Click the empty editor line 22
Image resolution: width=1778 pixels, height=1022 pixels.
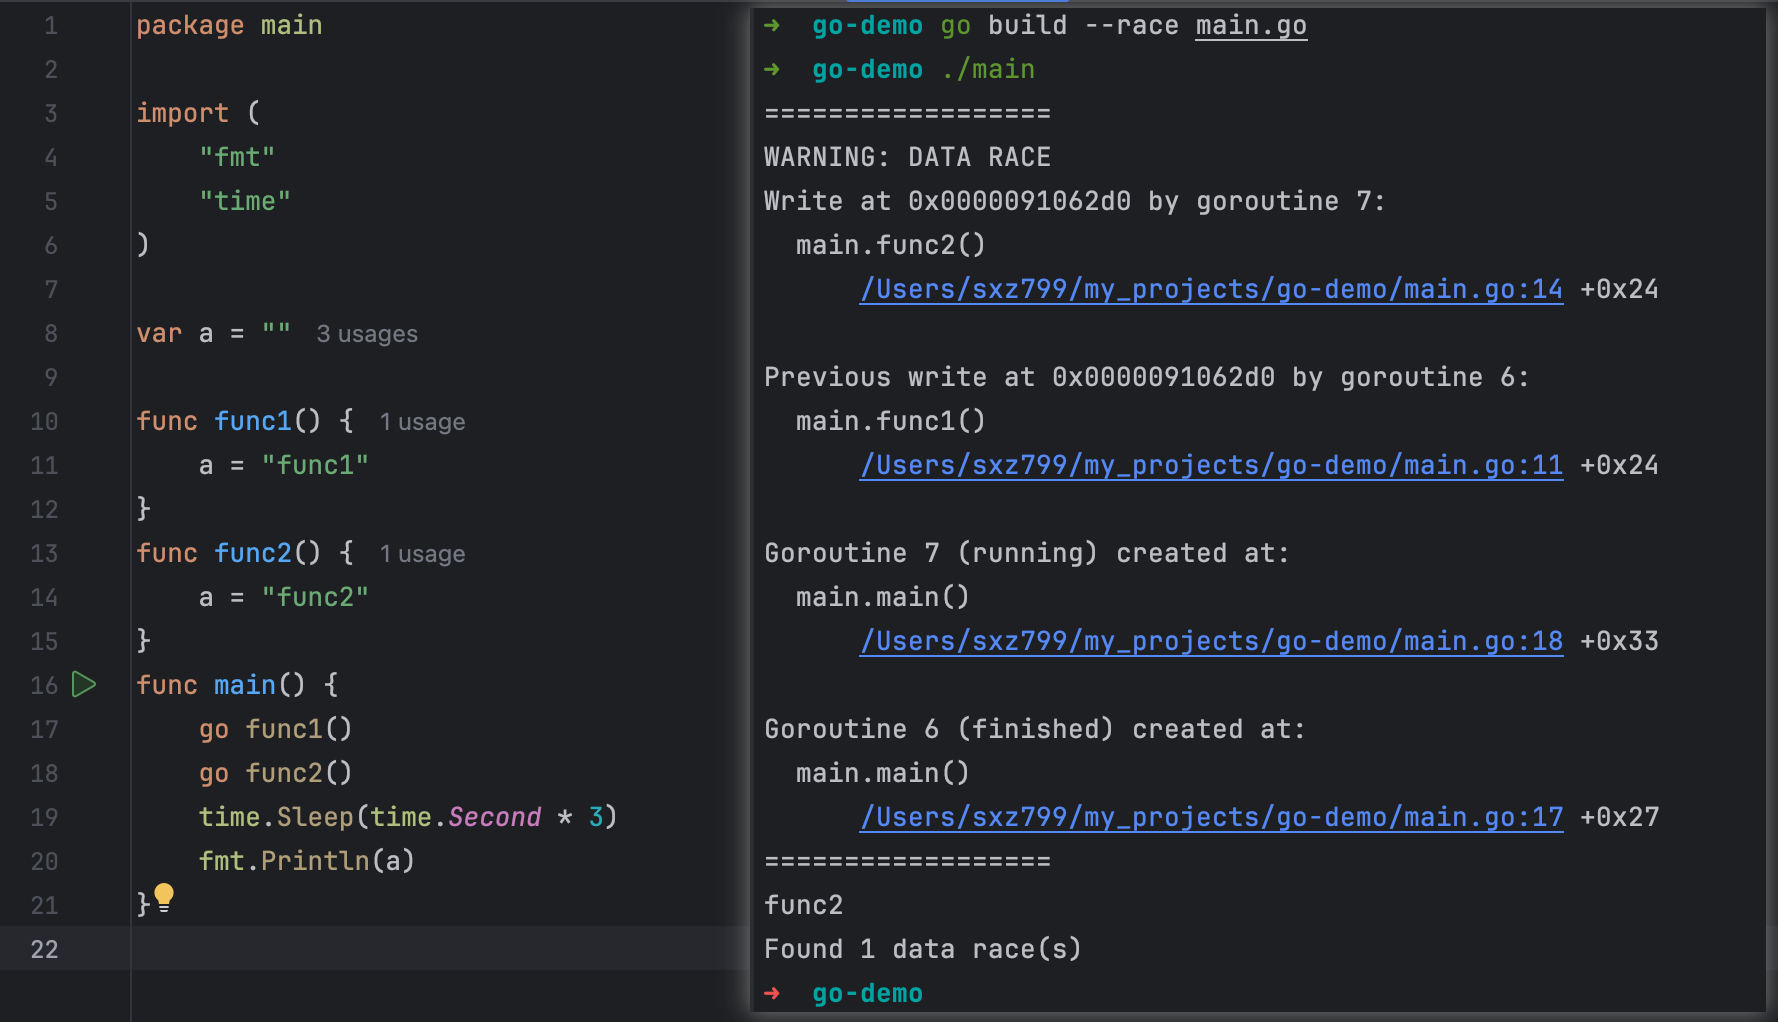440,948
